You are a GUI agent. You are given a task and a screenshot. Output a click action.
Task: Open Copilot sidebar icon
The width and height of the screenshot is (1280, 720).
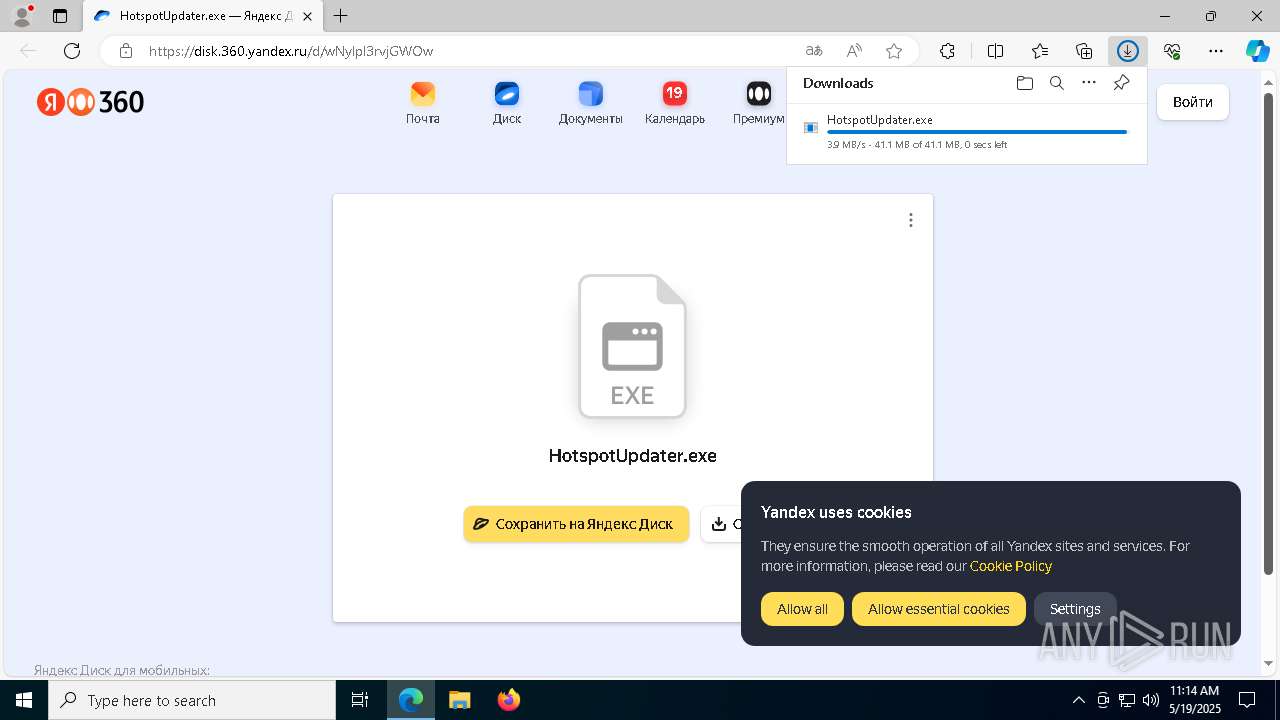(1257, 51)
